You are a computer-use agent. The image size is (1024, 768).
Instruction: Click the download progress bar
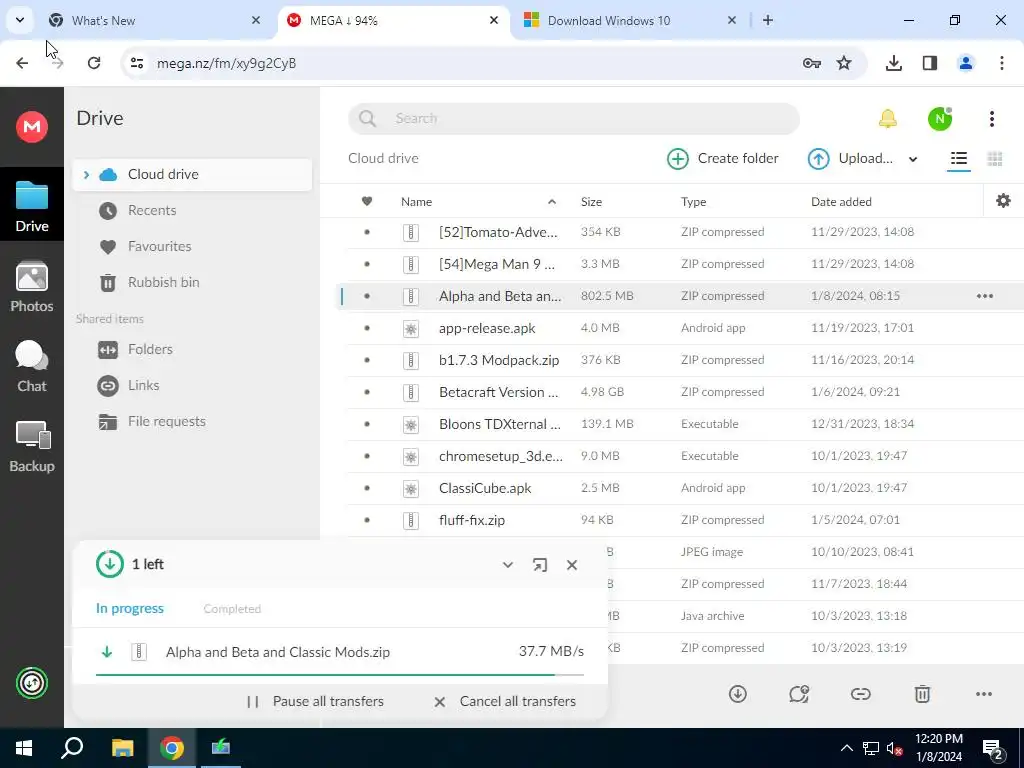point(340,674)
